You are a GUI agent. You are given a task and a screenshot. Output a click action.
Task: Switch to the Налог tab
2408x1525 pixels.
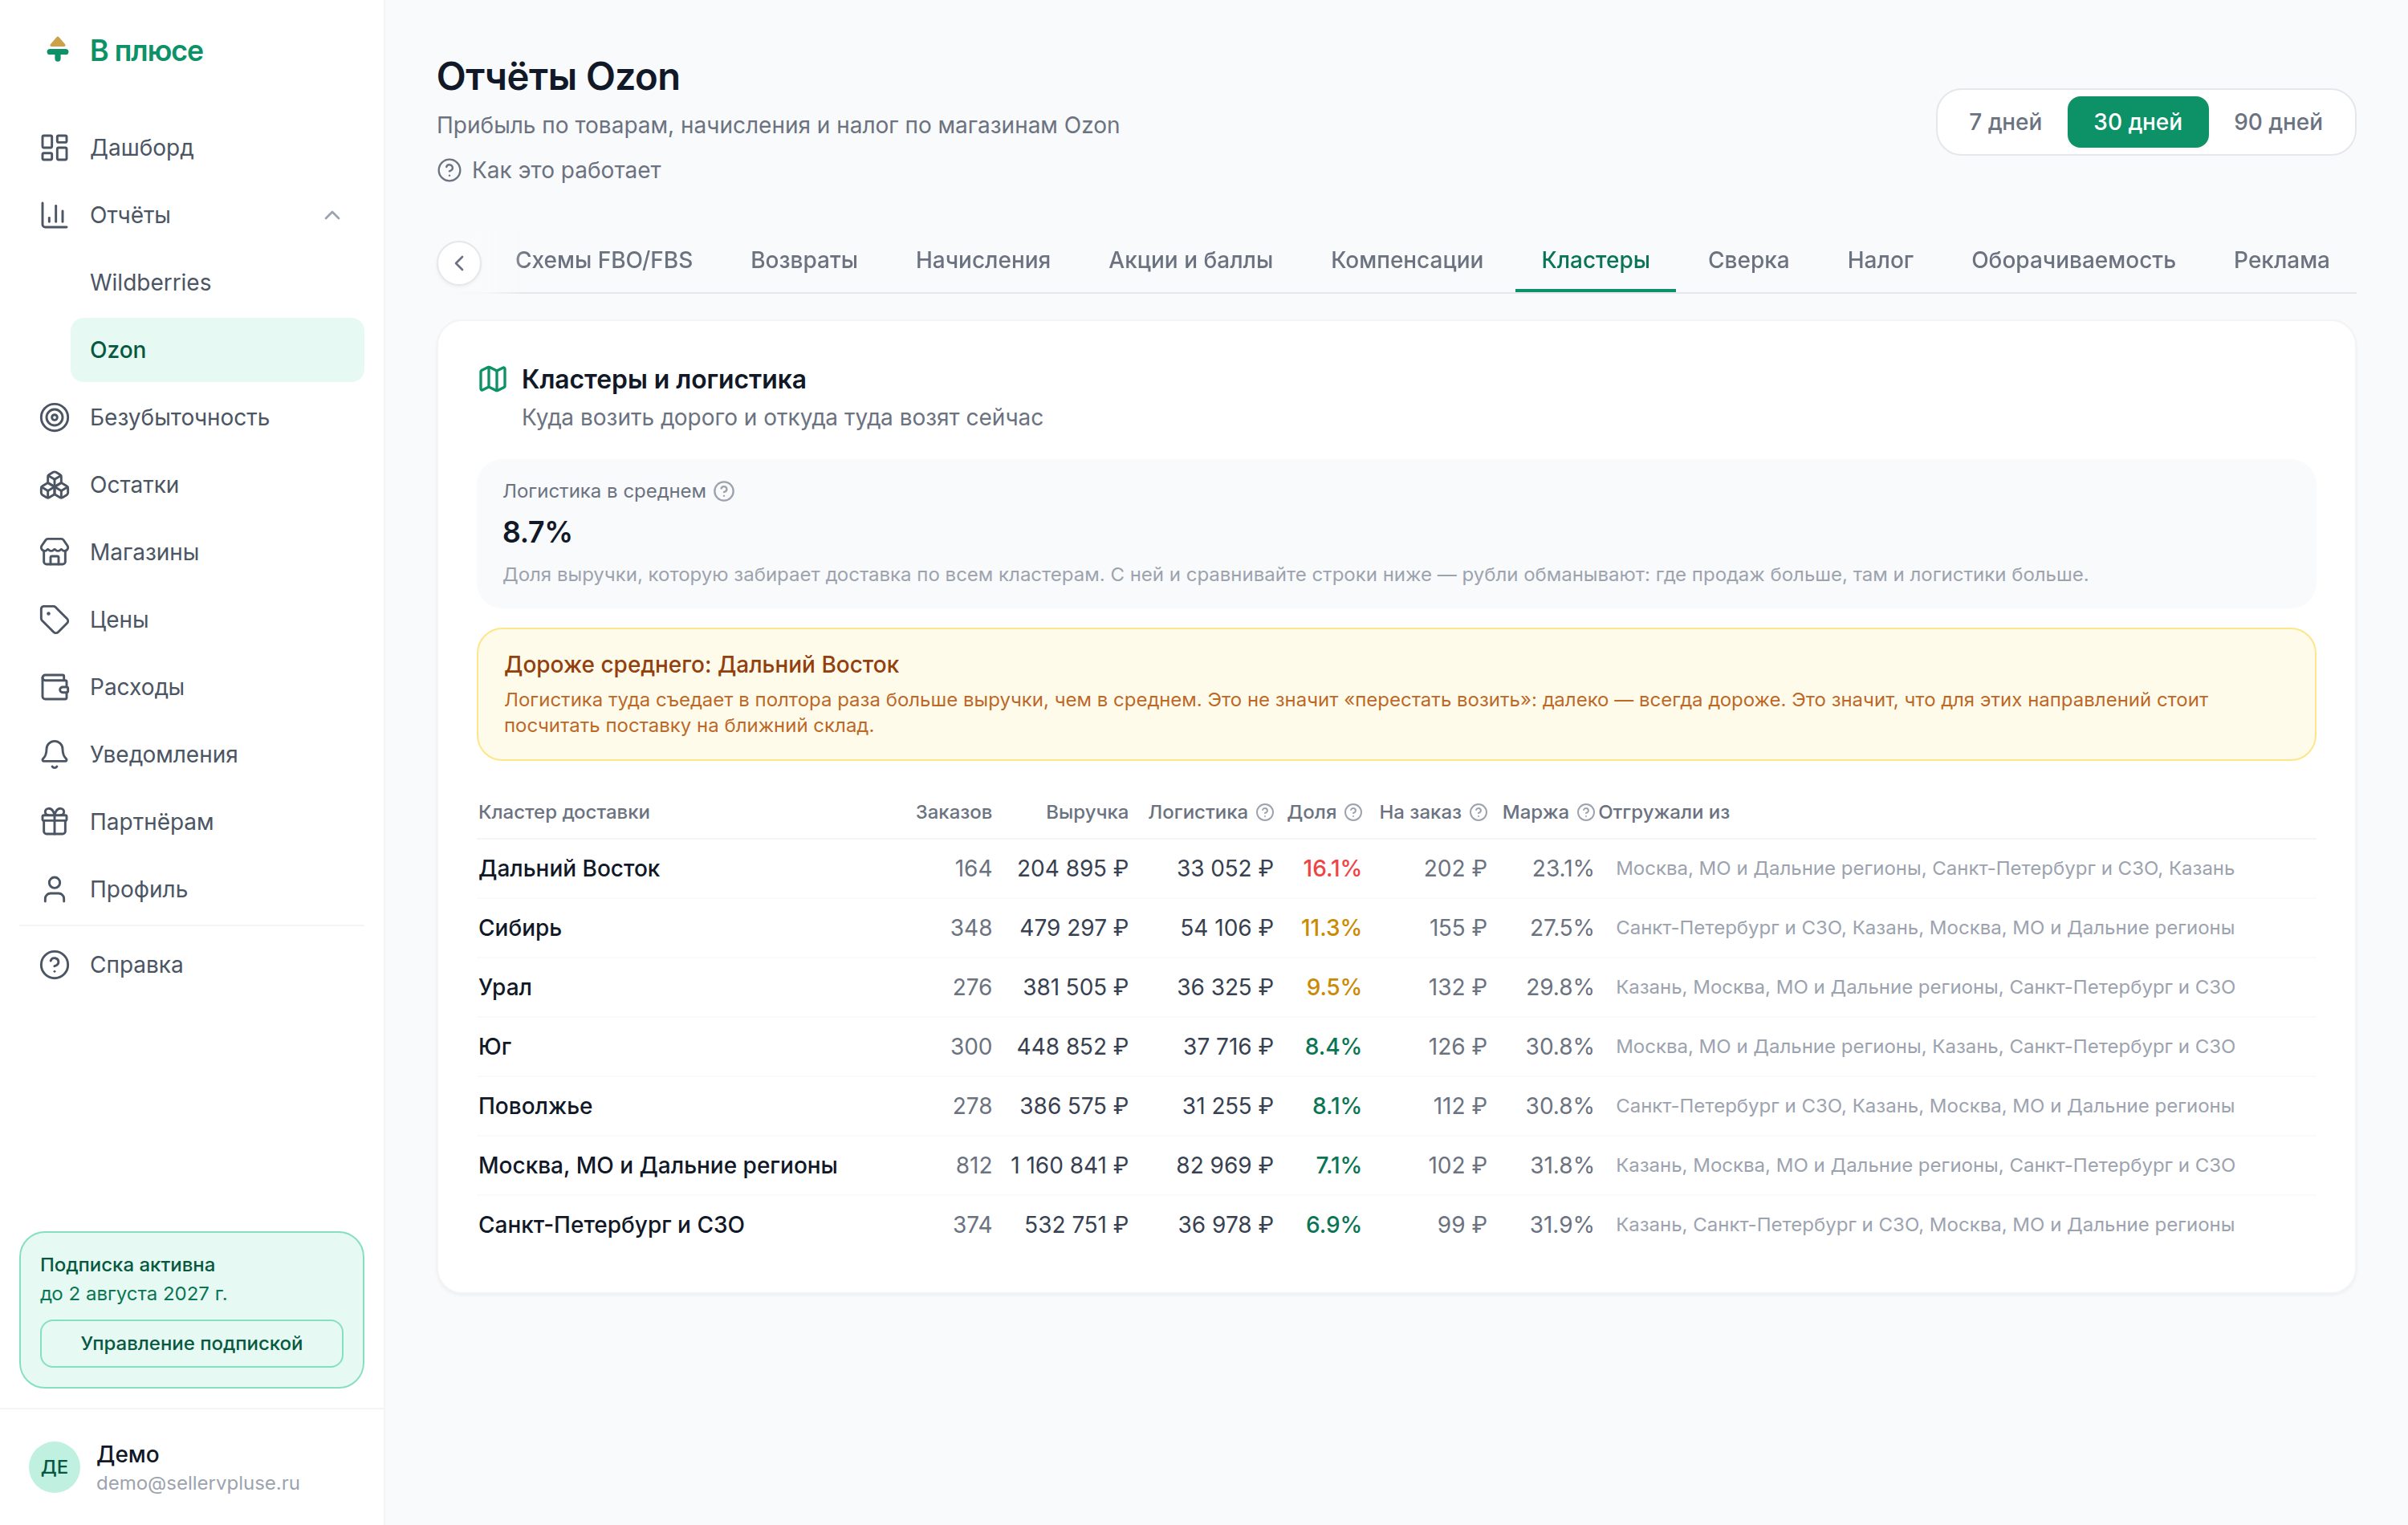pyautogui.click(x=1880, y=260)
